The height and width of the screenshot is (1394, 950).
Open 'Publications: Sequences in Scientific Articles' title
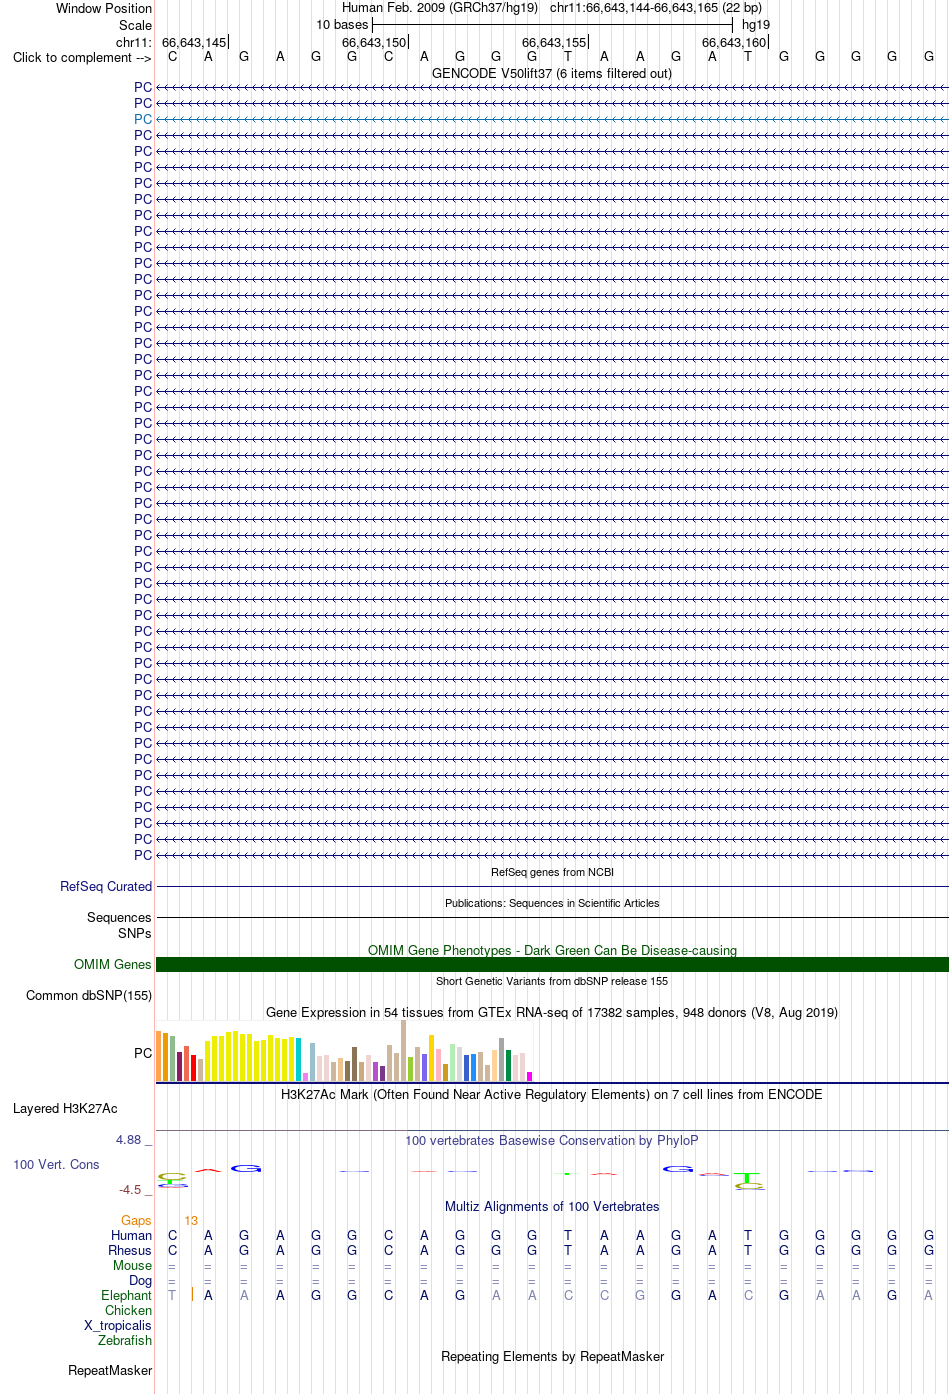point(552,903)
